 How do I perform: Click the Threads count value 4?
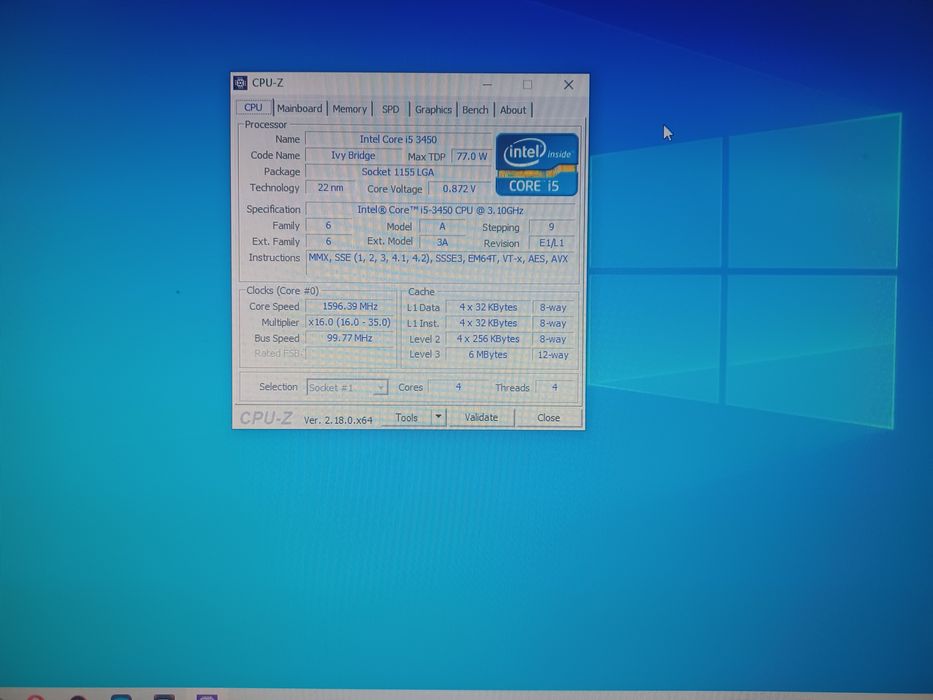coord(555,388)
